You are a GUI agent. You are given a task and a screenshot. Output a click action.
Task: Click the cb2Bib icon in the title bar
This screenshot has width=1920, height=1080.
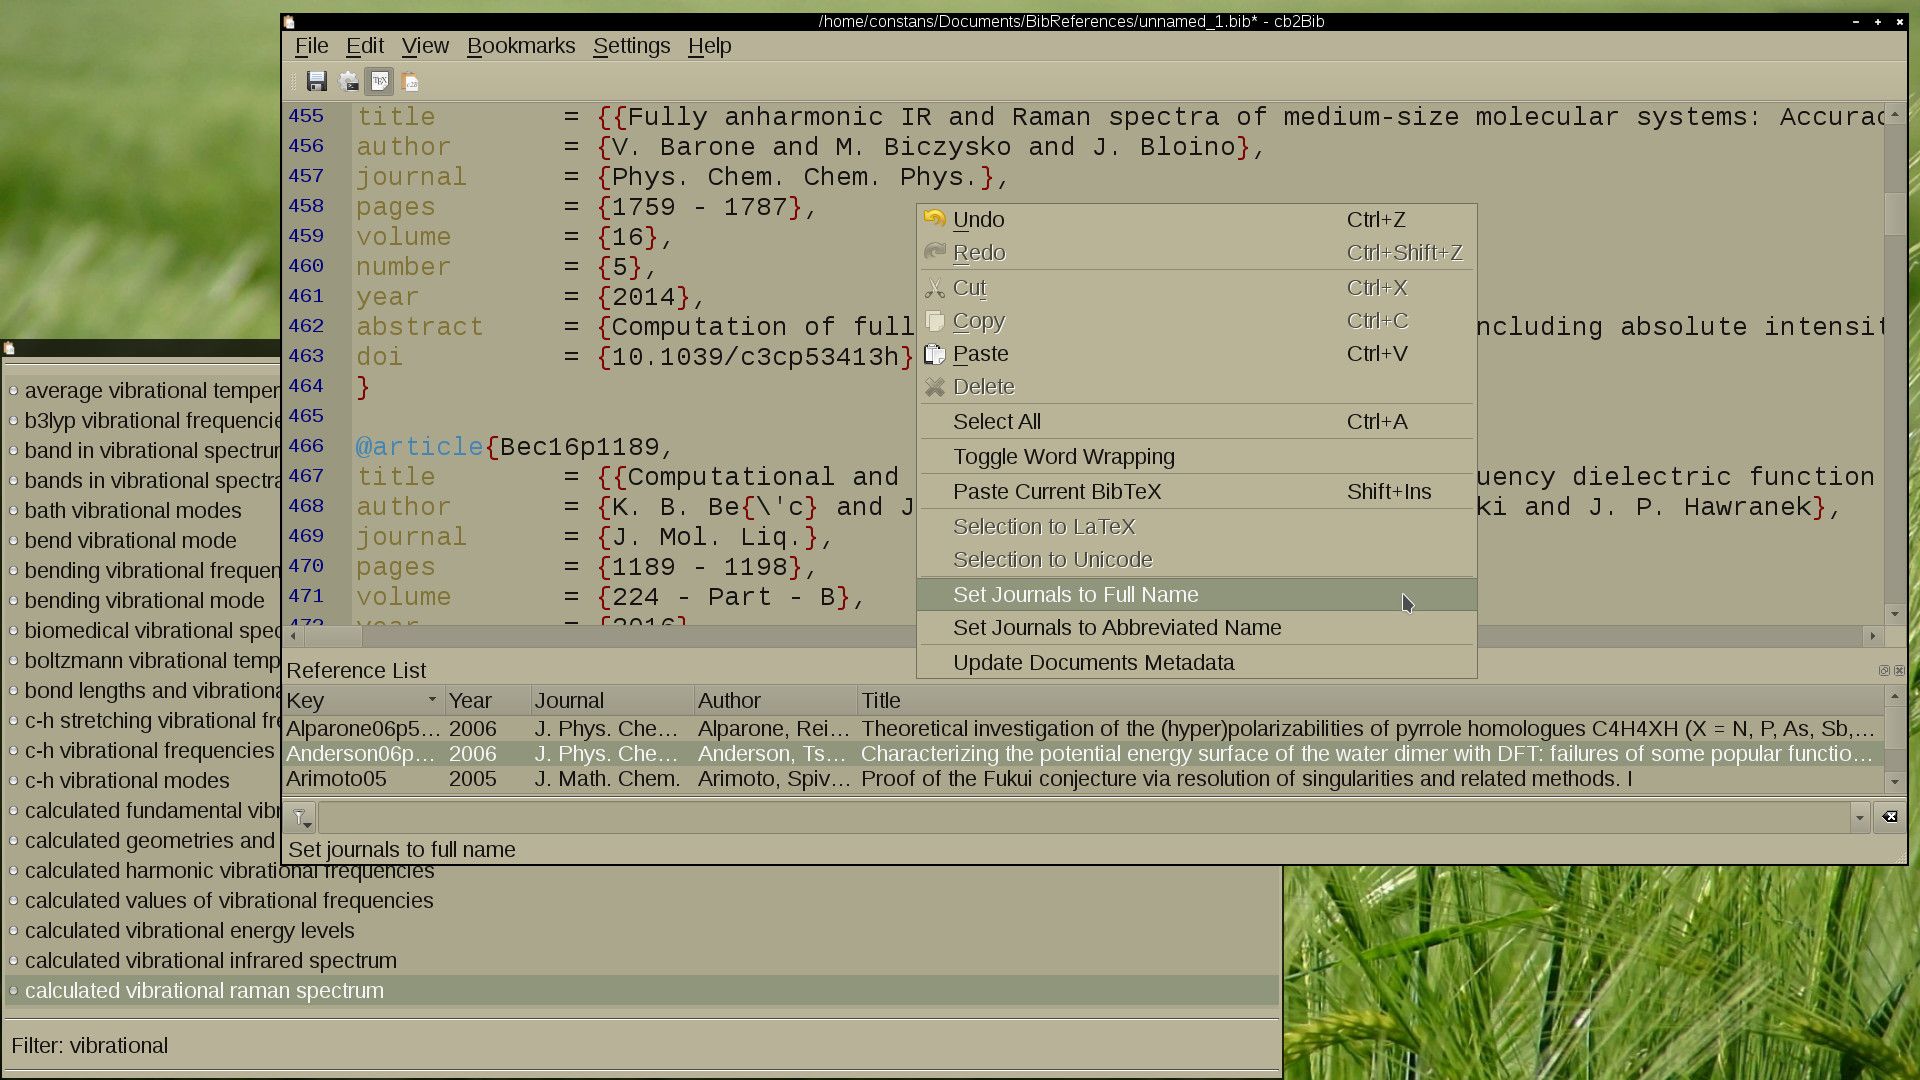tap(290, 21)
